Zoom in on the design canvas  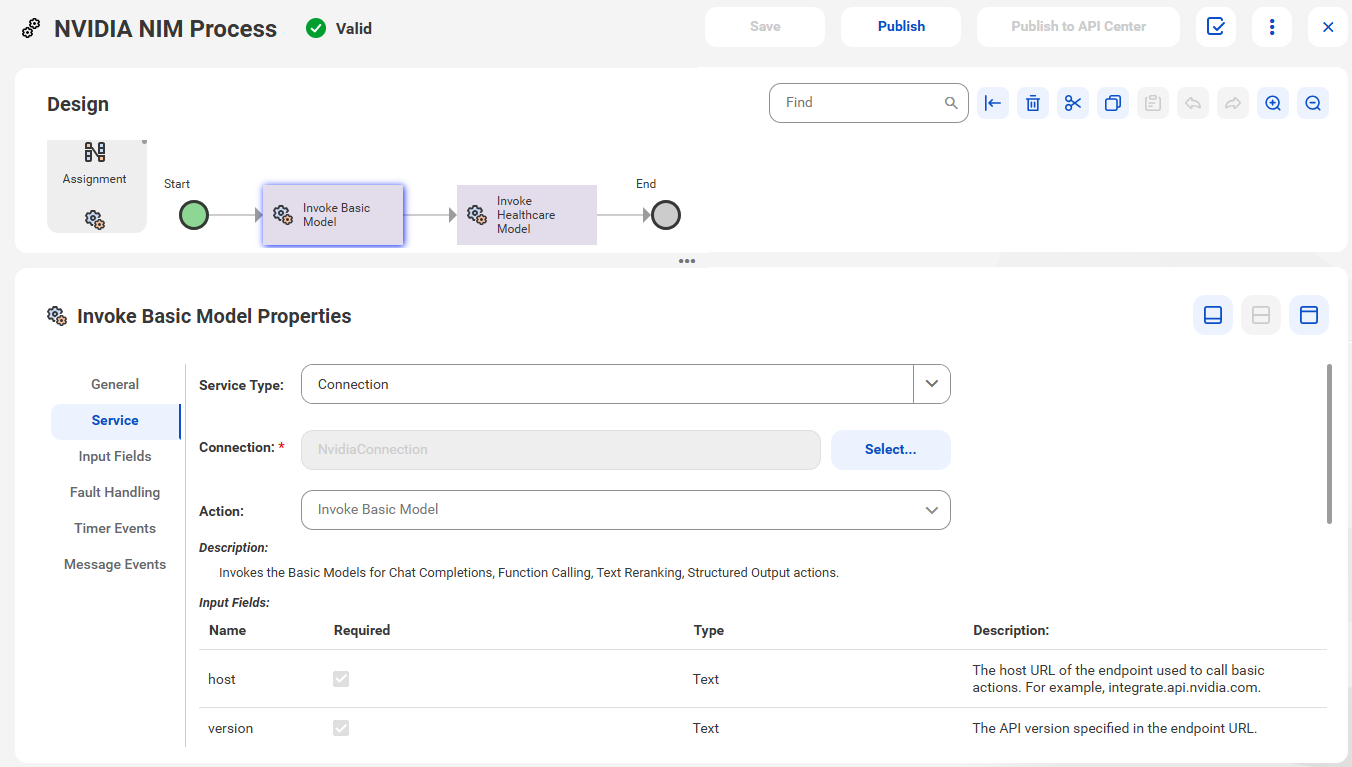[x=1273, y=103]
